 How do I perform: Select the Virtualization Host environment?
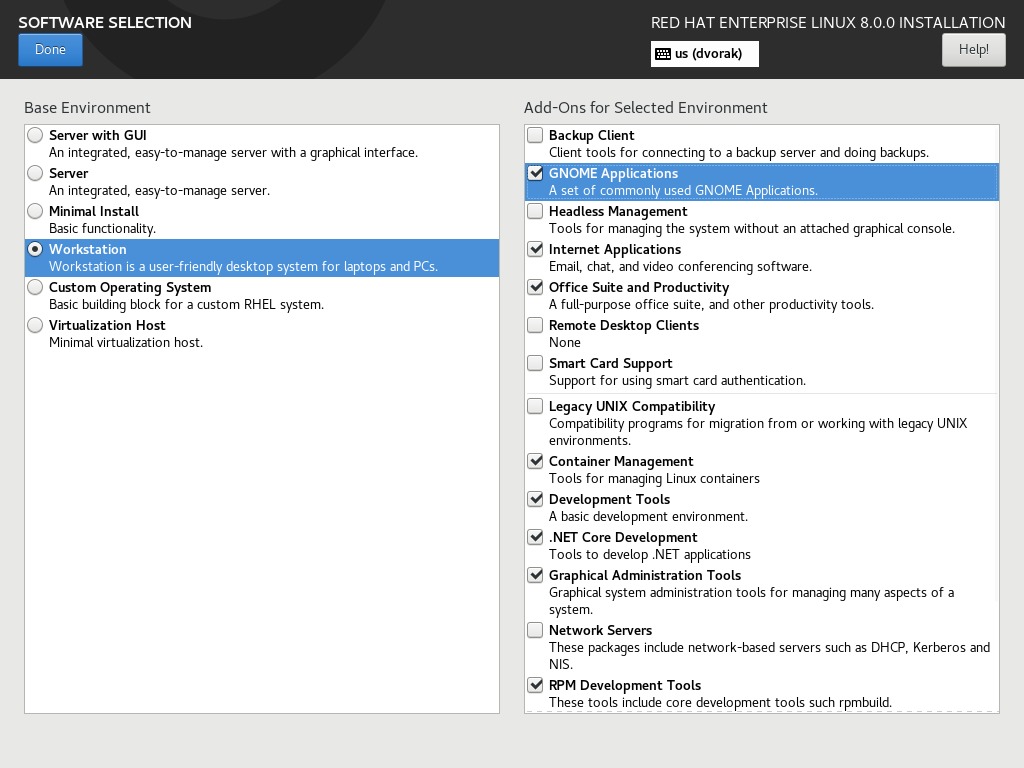click(x=35, y=325)
